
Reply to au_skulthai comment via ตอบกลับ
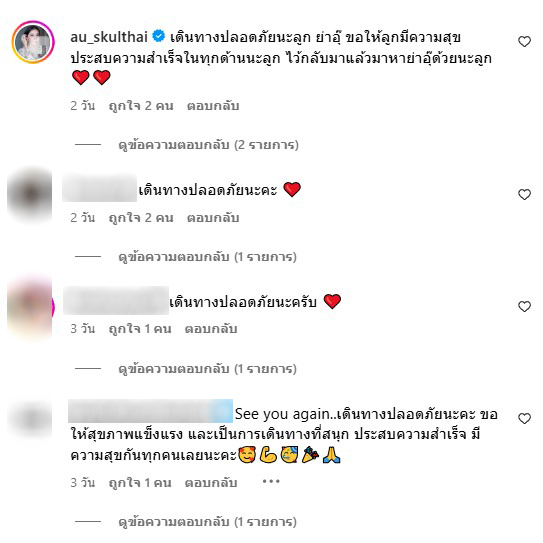point(213,106)
